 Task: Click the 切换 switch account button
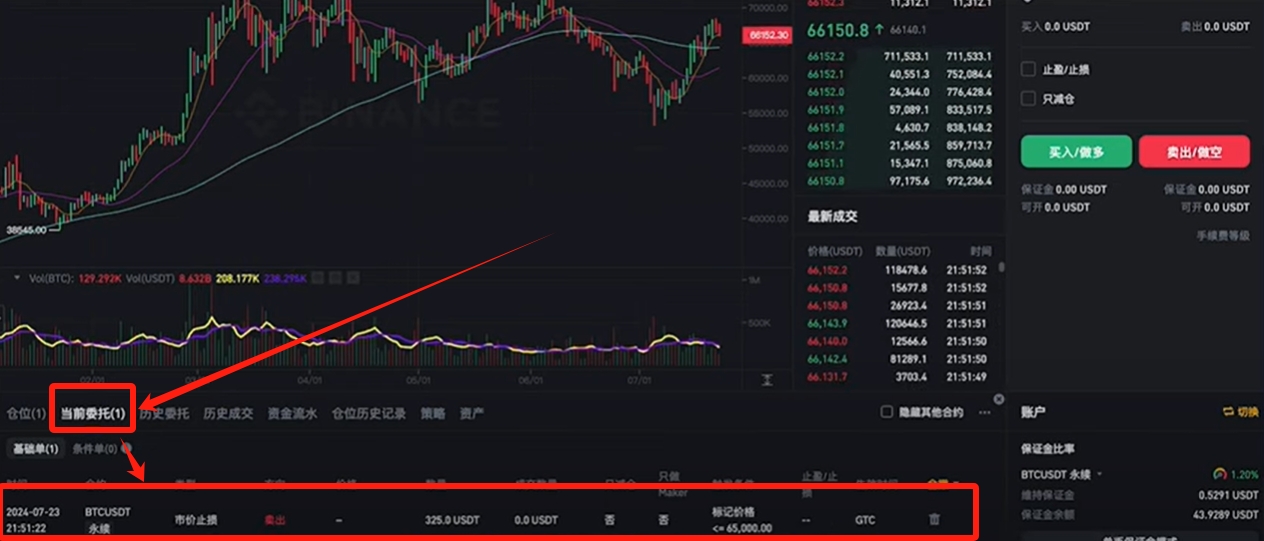pyautogui.click(x=1241, y=412)
